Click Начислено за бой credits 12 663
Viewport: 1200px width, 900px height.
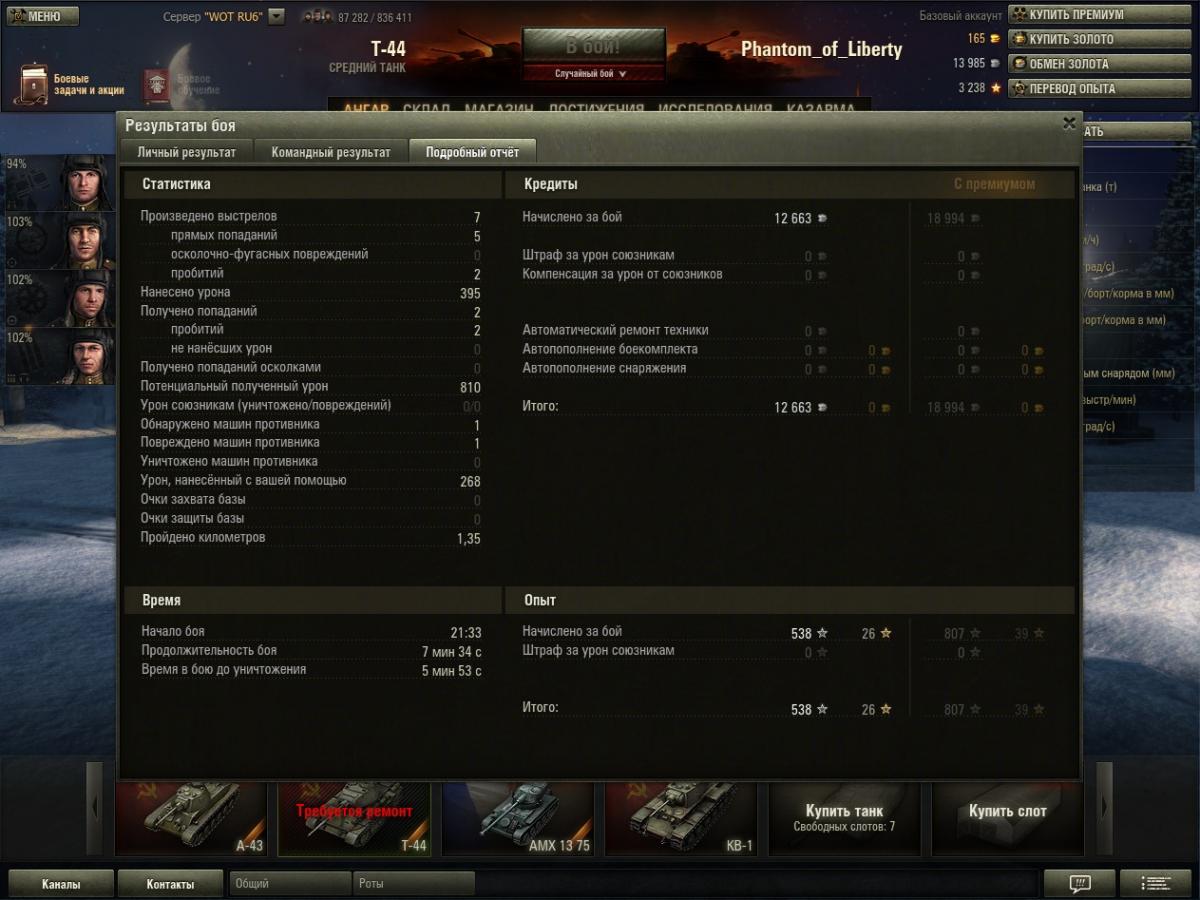click(793, 218)
